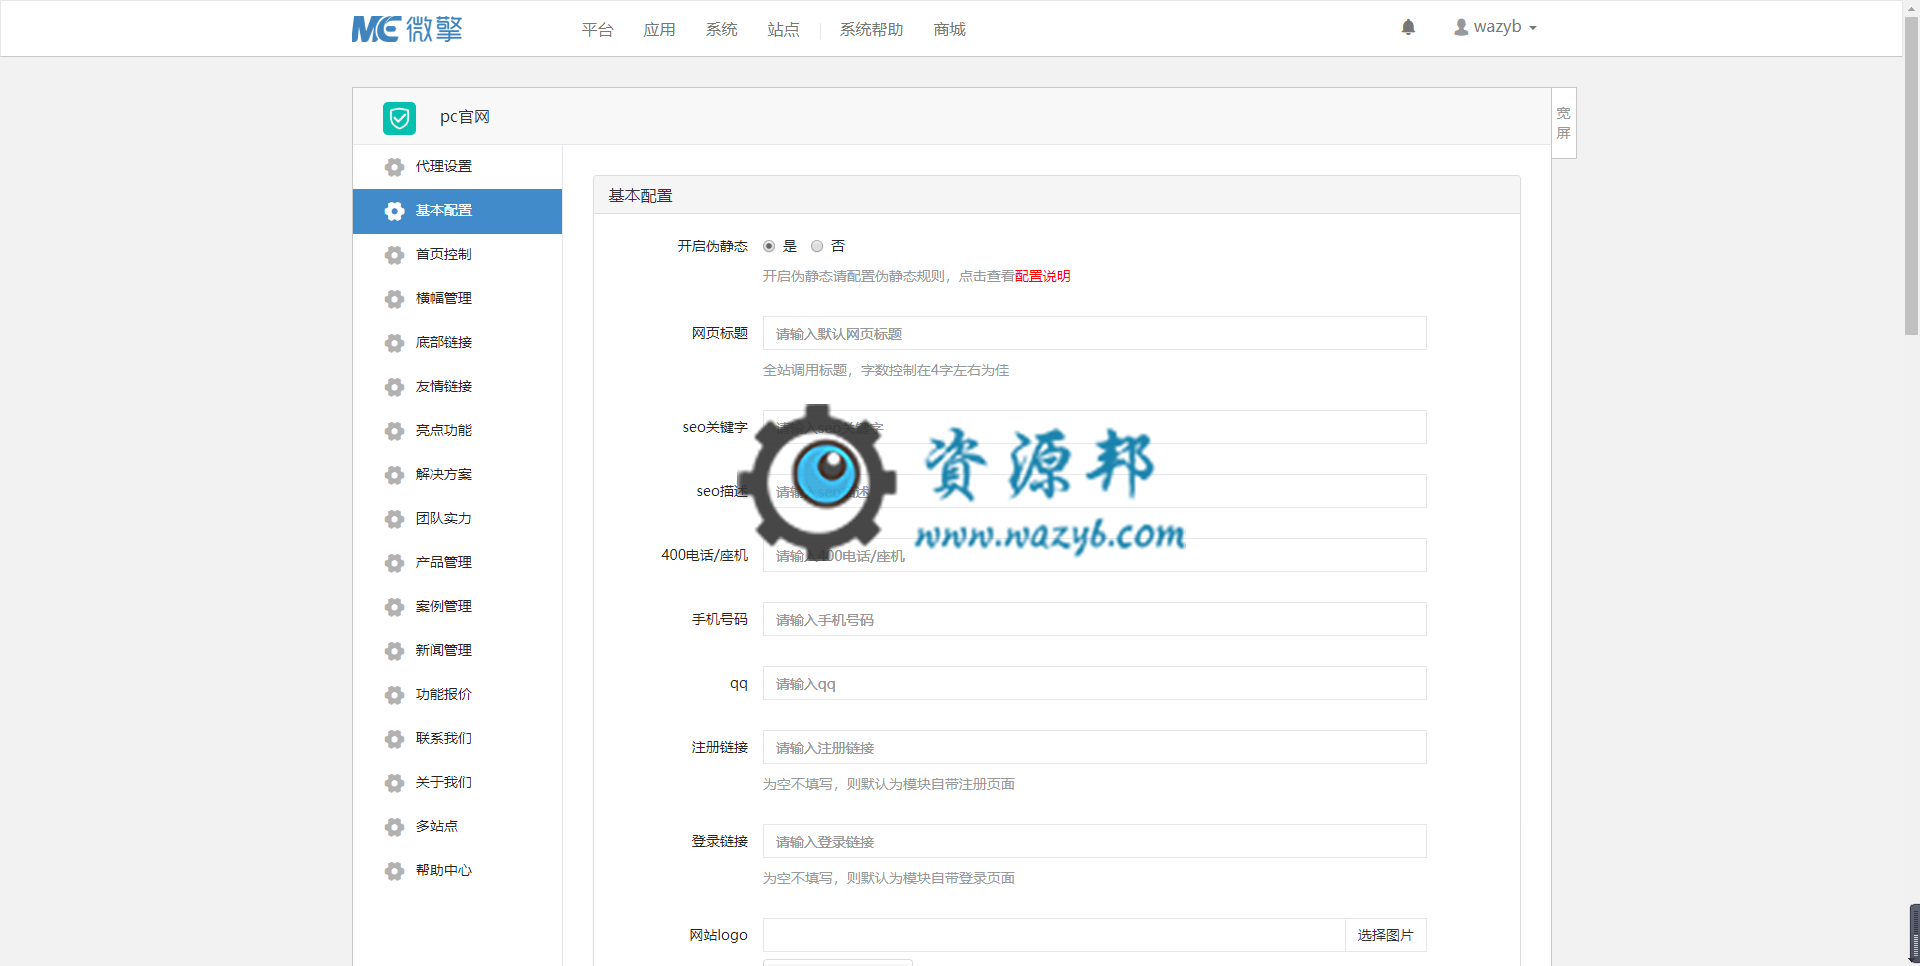The height and width of the screenshot is (966, 1920).
Task: Open 帮助中心 in the sidebar
Action: pyautogui.click(x=457, y=871)
